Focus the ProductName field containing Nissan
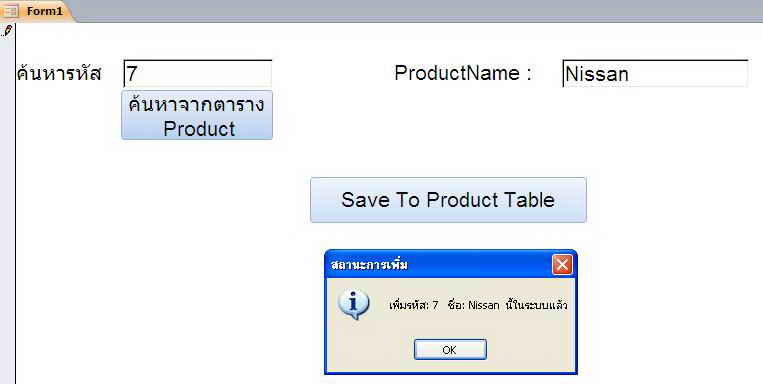Image resolution: width=763 pixels, height=384 pixels. point(655,73)
